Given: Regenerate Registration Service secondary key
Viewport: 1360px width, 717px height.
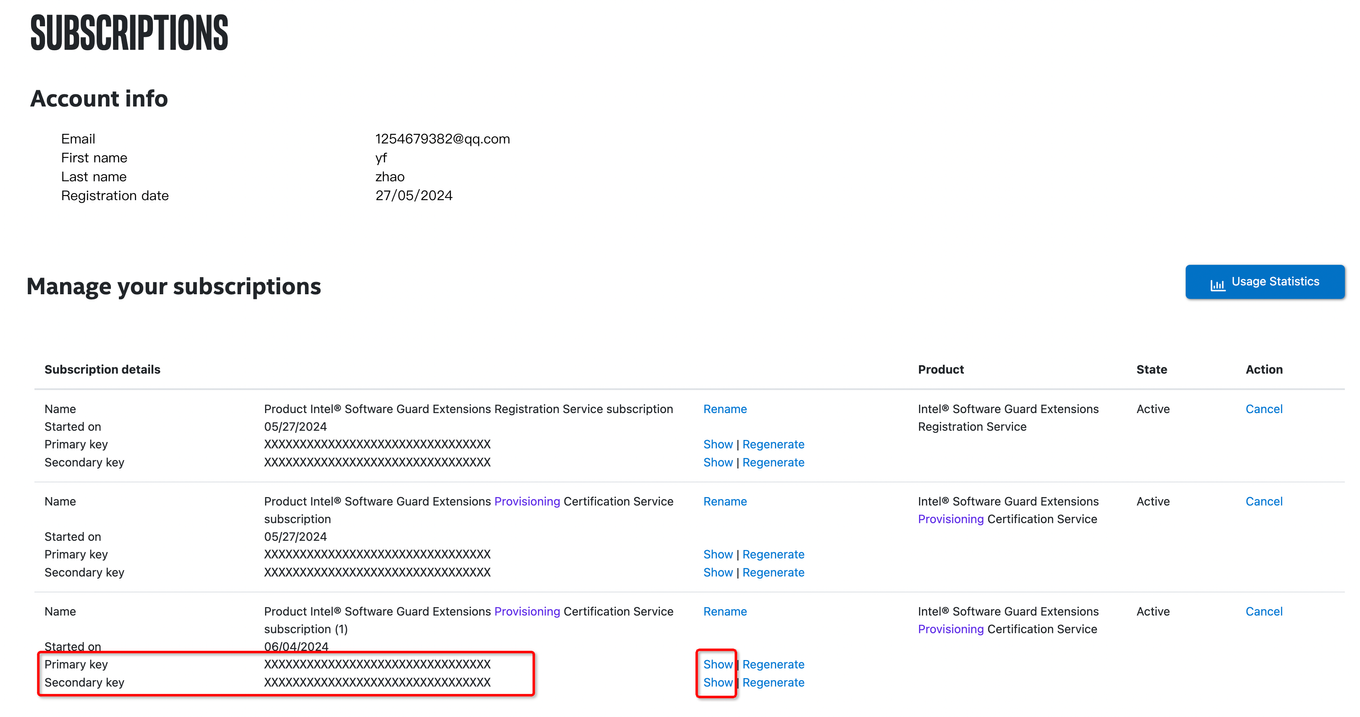Looking at the screenshot, I should point(773,463).
